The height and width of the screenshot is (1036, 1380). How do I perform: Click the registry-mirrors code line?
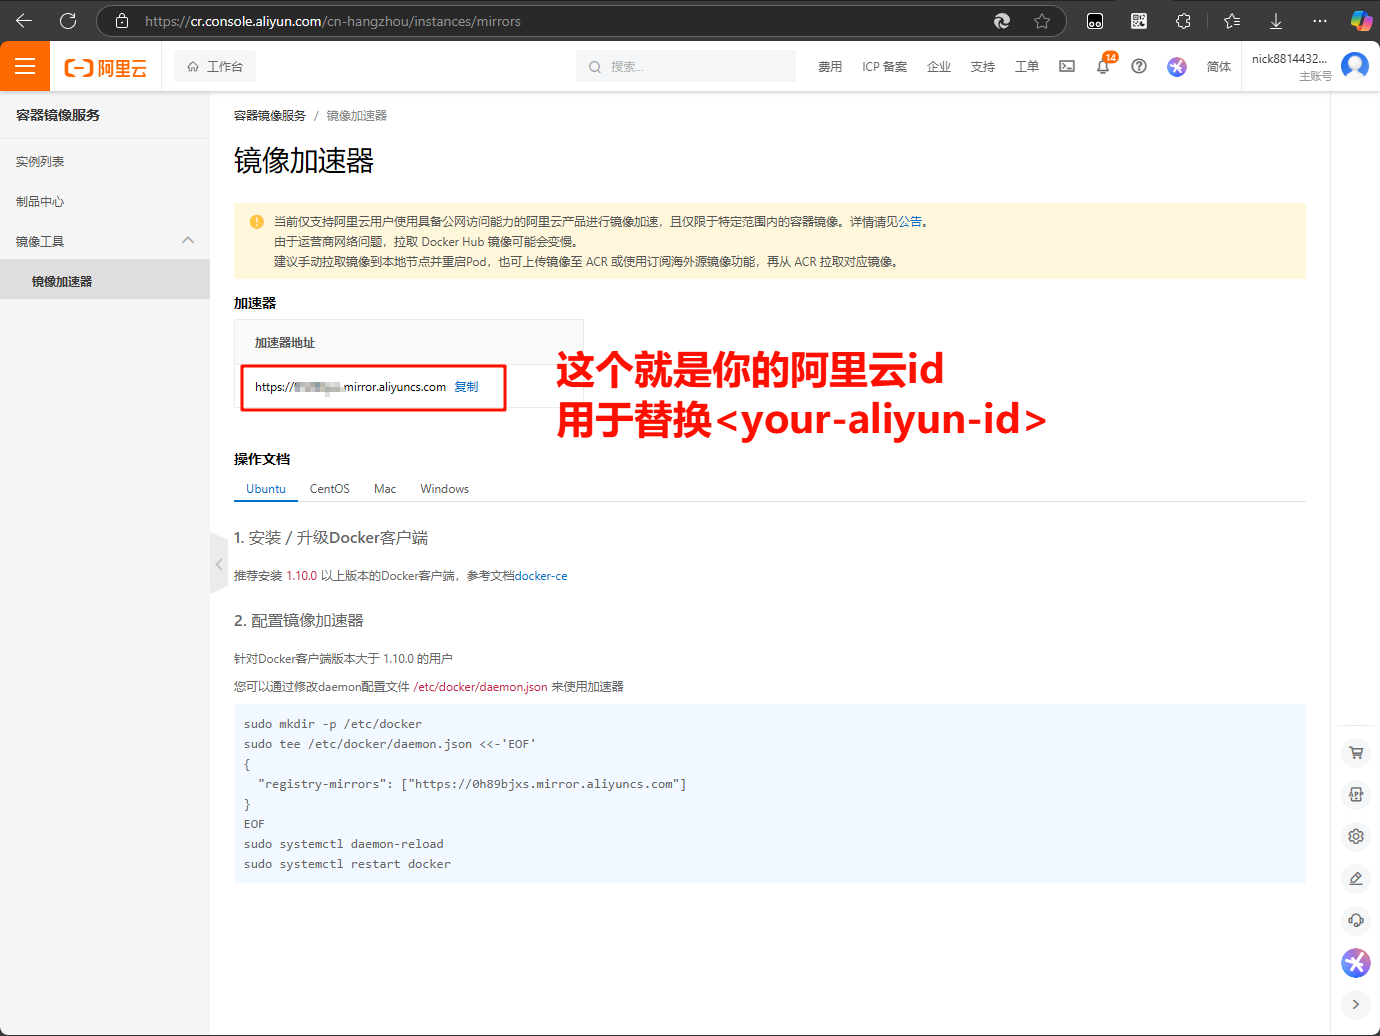click(472, 784)
